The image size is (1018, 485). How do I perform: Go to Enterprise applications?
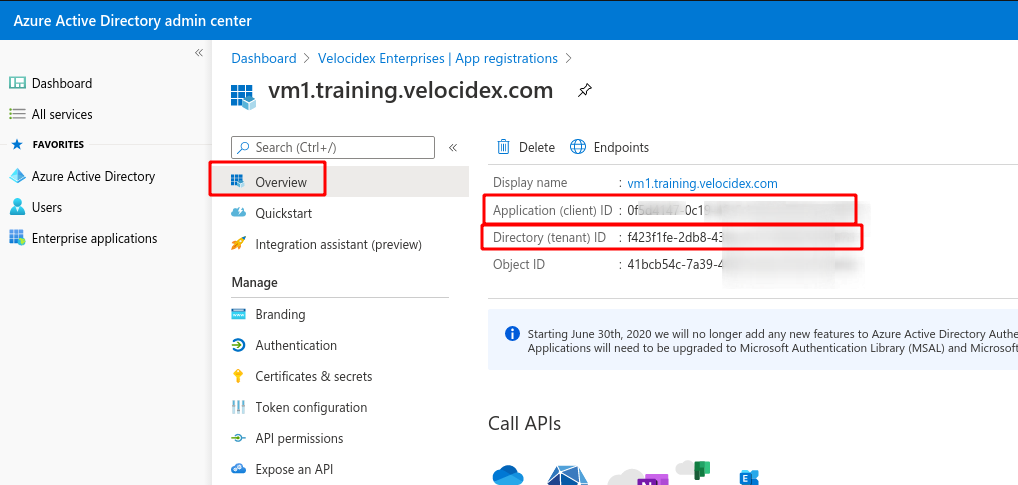point(94,238)
